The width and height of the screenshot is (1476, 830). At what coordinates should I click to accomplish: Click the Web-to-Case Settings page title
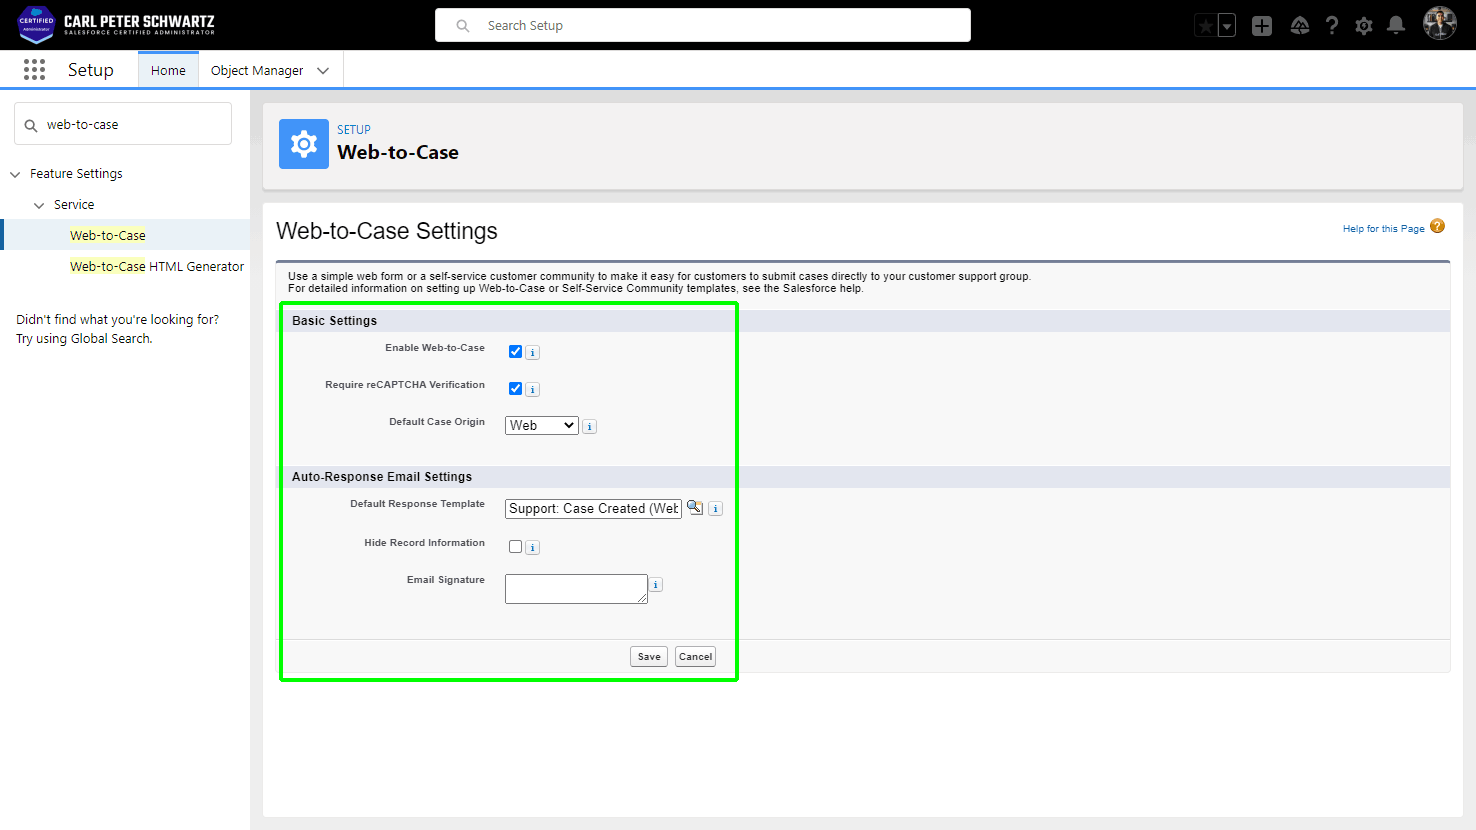(387, 231)
